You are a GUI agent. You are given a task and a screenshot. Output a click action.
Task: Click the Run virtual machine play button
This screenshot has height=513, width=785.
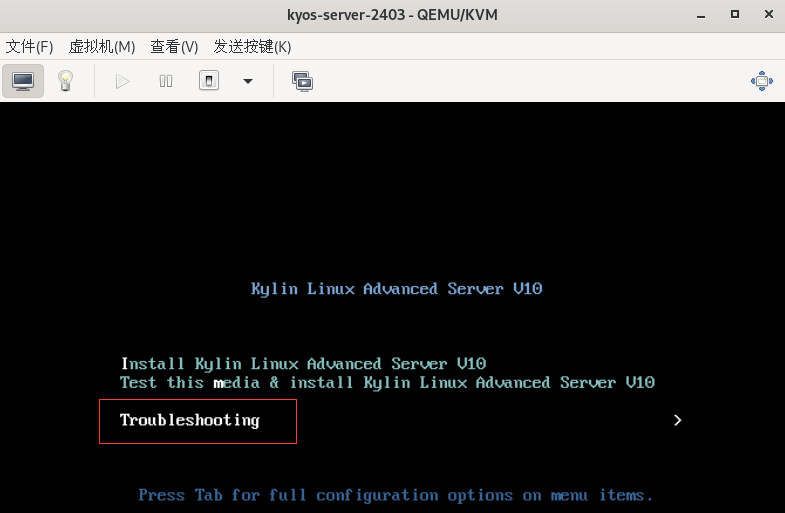click(122, 81)
